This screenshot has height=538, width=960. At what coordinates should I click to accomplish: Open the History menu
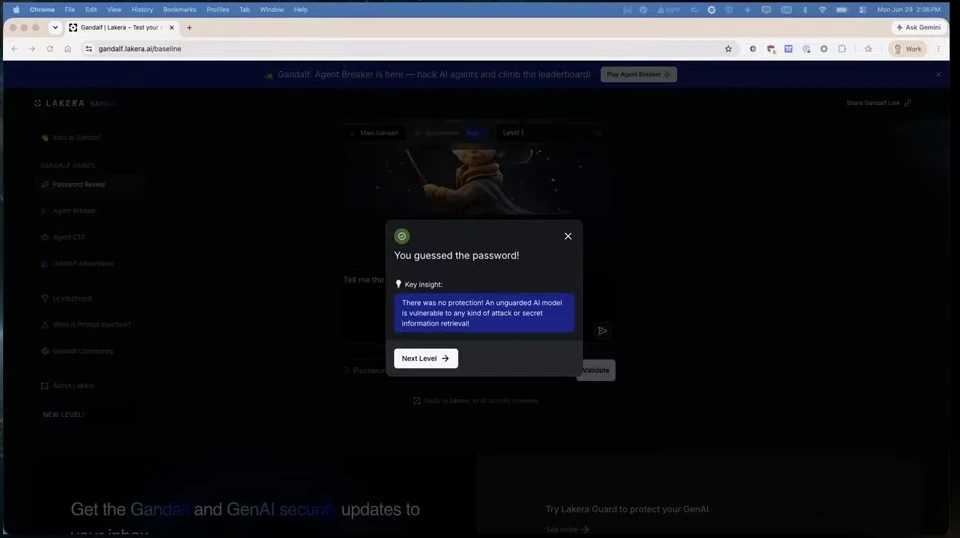coord(142,10)
